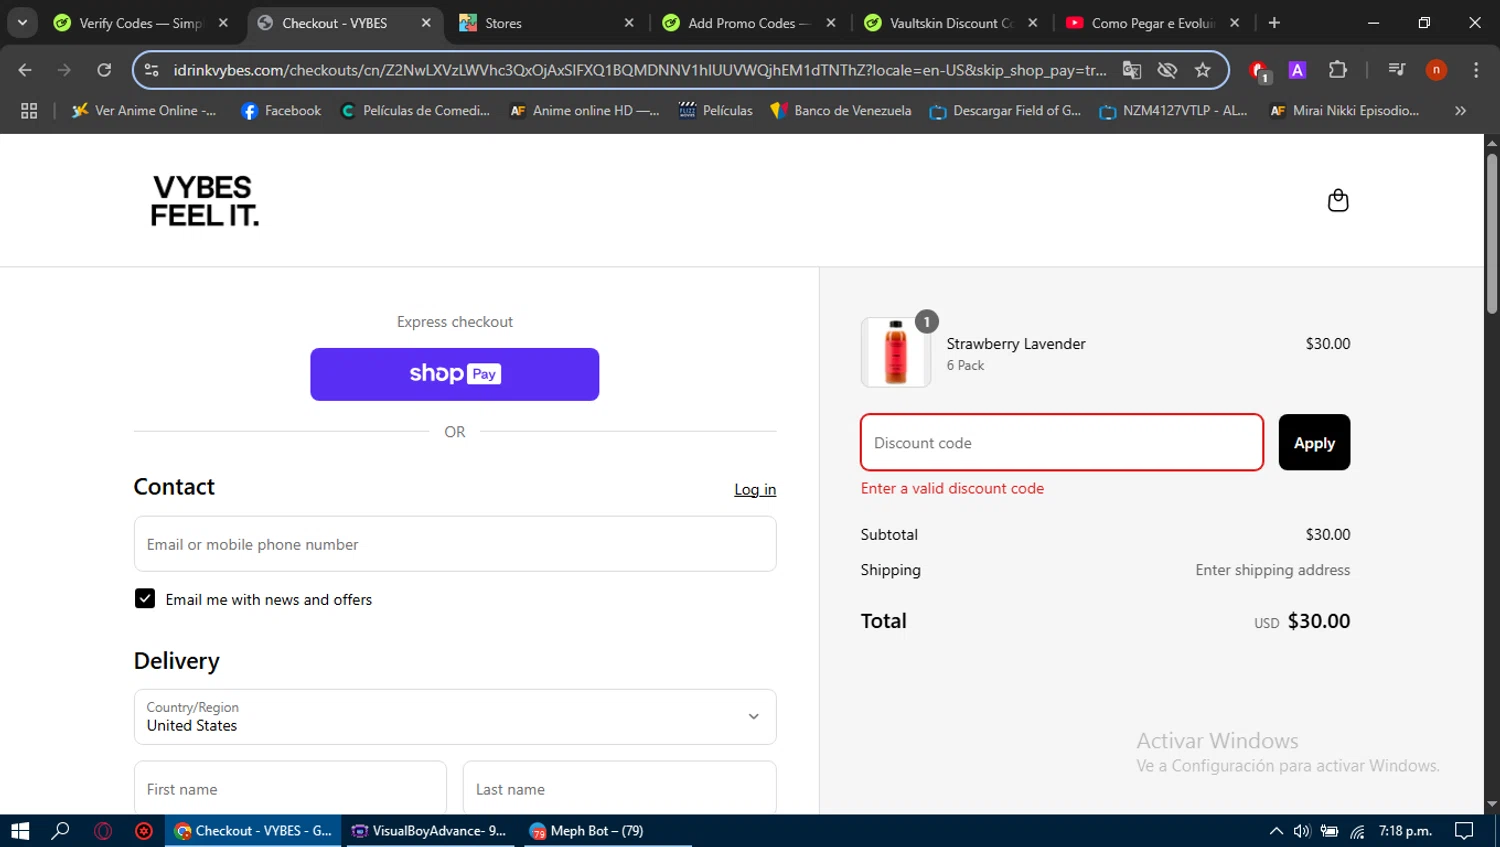Open the site information icon in address bar
Screen dimensions: 1500x847
coord(152,70)
